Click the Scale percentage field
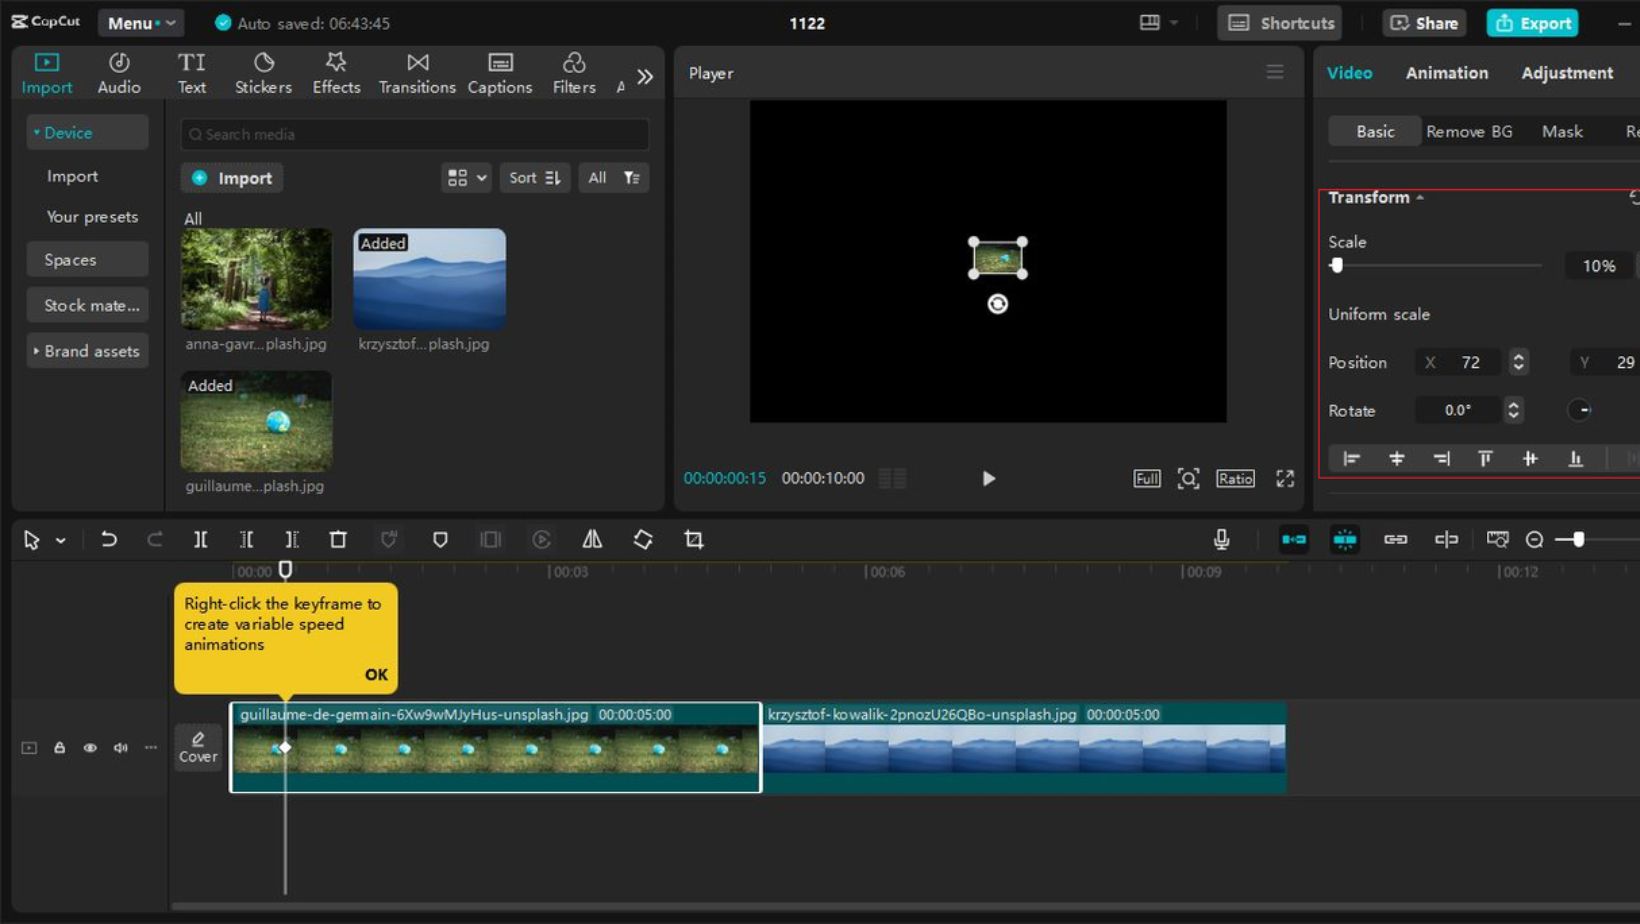 coord(1599,266)
